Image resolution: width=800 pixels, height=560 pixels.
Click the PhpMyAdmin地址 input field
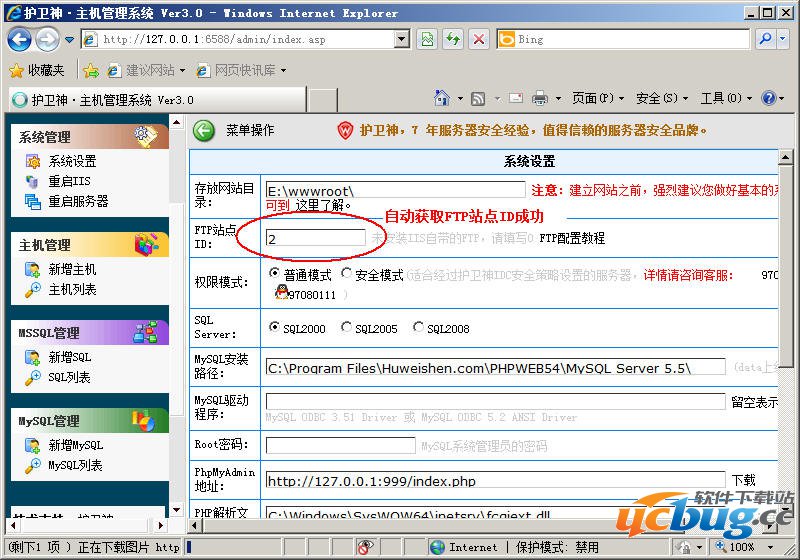(x=495, y=480)
